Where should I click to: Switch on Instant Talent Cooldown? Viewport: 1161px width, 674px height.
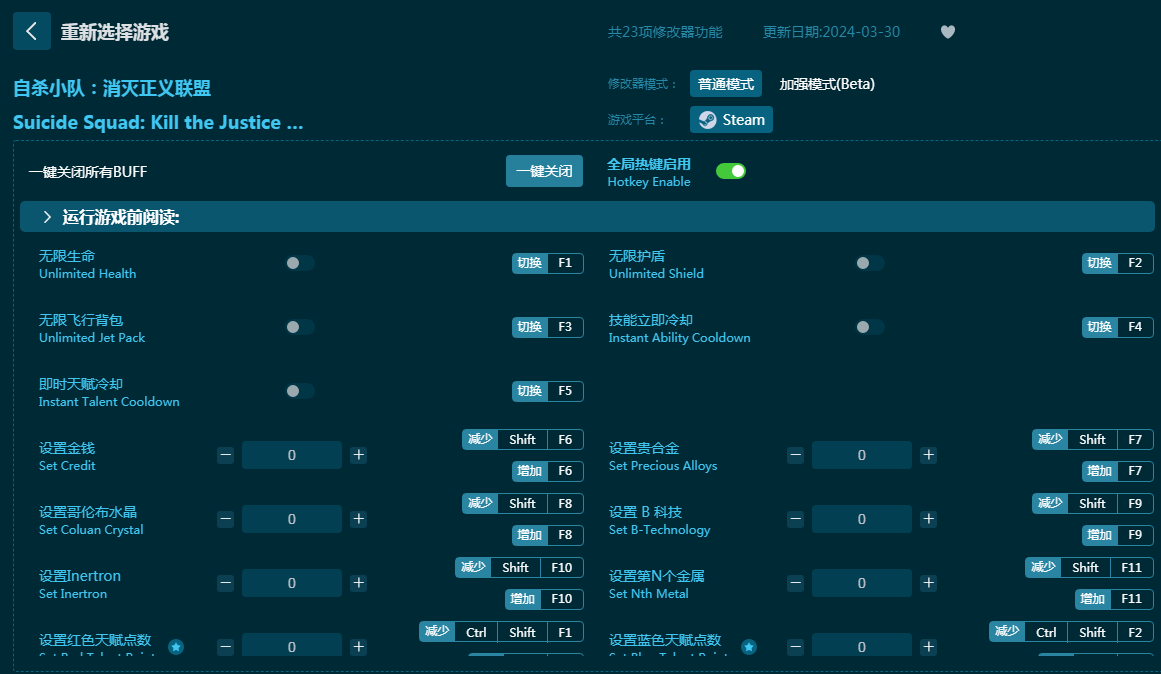(300, 391)
